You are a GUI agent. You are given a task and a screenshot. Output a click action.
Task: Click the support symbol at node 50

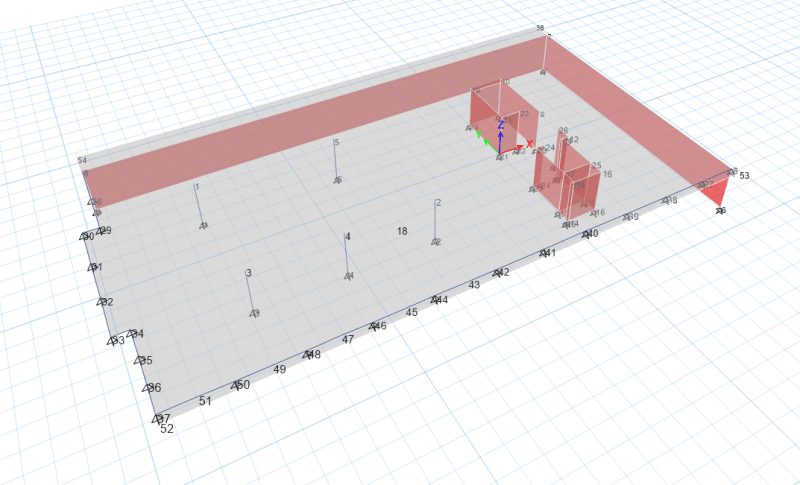(x=236, y=385)
